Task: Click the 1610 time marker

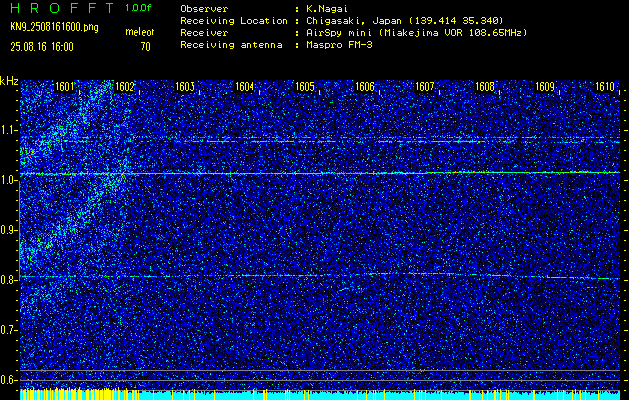Action: pos(605,87)
